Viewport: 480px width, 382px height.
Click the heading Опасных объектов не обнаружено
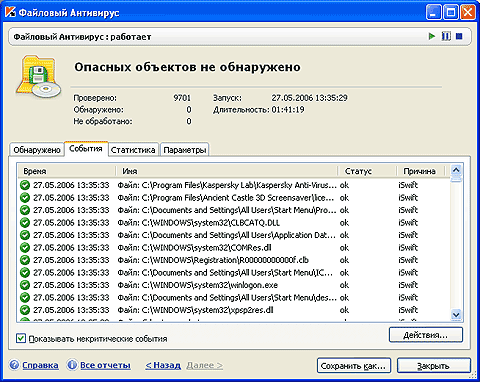click(187, 67)
